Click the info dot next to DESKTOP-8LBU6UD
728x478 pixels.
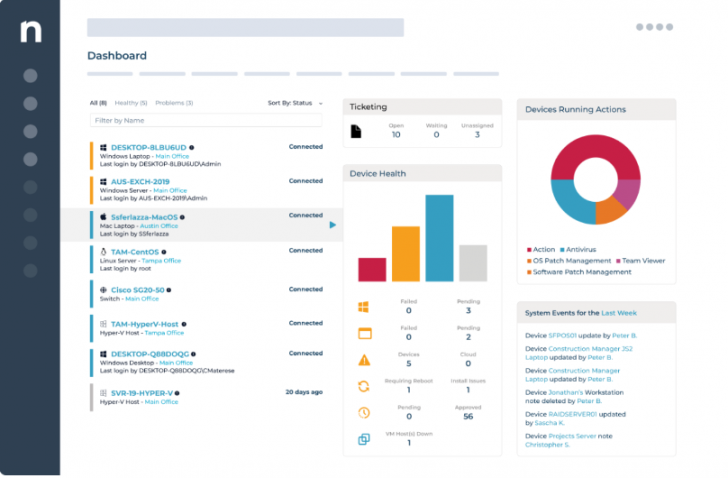pos(192,148)
